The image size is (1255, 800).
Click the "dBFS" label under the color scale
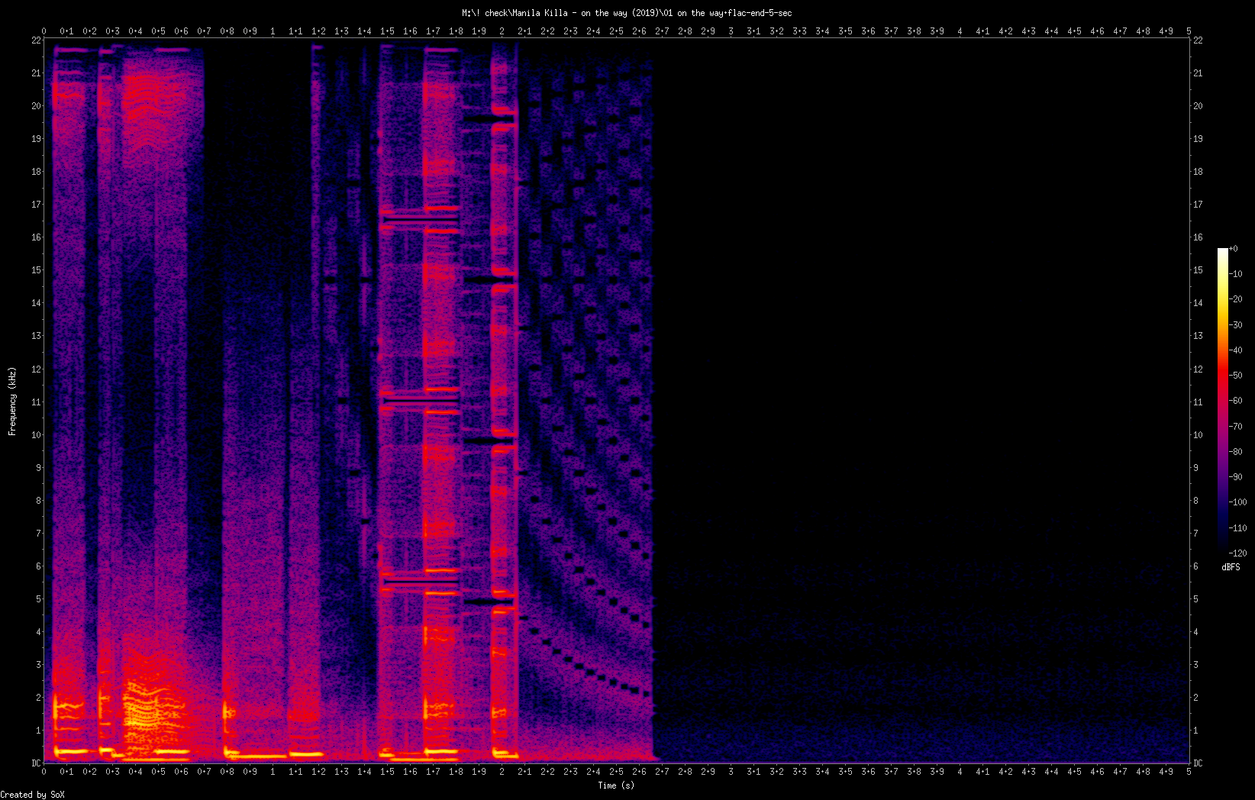[x=1231, y=567]
